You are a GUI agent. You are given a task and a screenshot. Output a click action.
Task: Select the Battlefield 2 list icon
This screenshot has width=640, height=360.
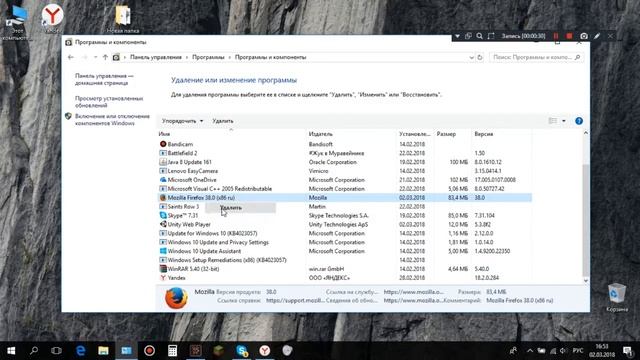pyautogui.click(x=163, y=153)
